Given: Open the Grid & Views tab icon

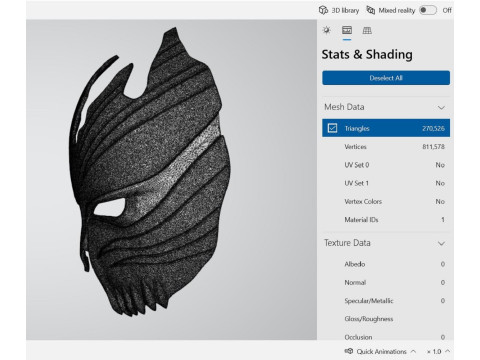Looking at the screenshot, I should tap(367, 30).
